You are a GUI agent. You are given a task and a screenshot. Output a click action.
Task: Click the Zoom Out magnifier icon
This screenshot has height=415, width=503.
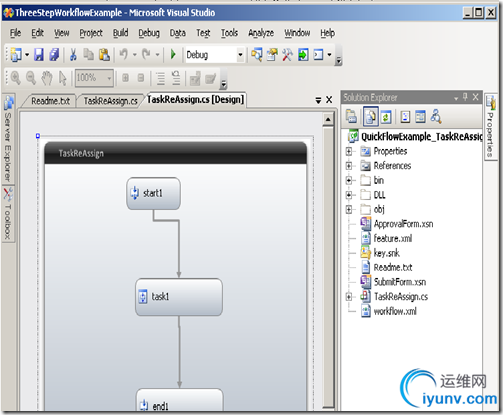[x=31, y=78]
